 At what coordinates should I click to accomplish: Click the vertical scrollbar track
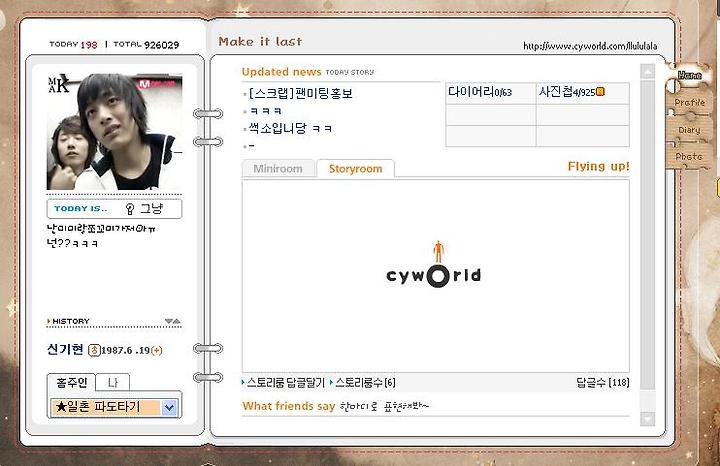click(648, 245)
